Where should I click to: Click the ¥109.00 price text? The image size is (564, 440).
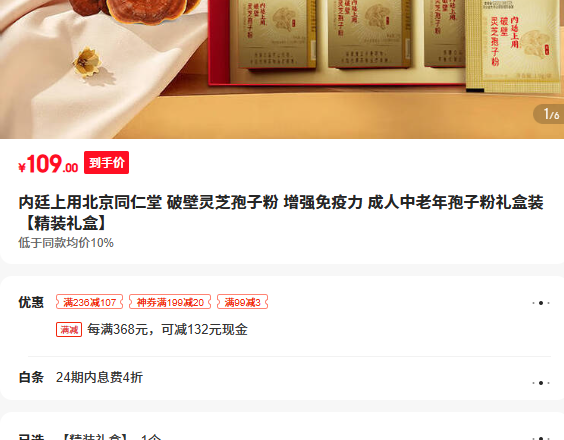click(x=48, y=164)
